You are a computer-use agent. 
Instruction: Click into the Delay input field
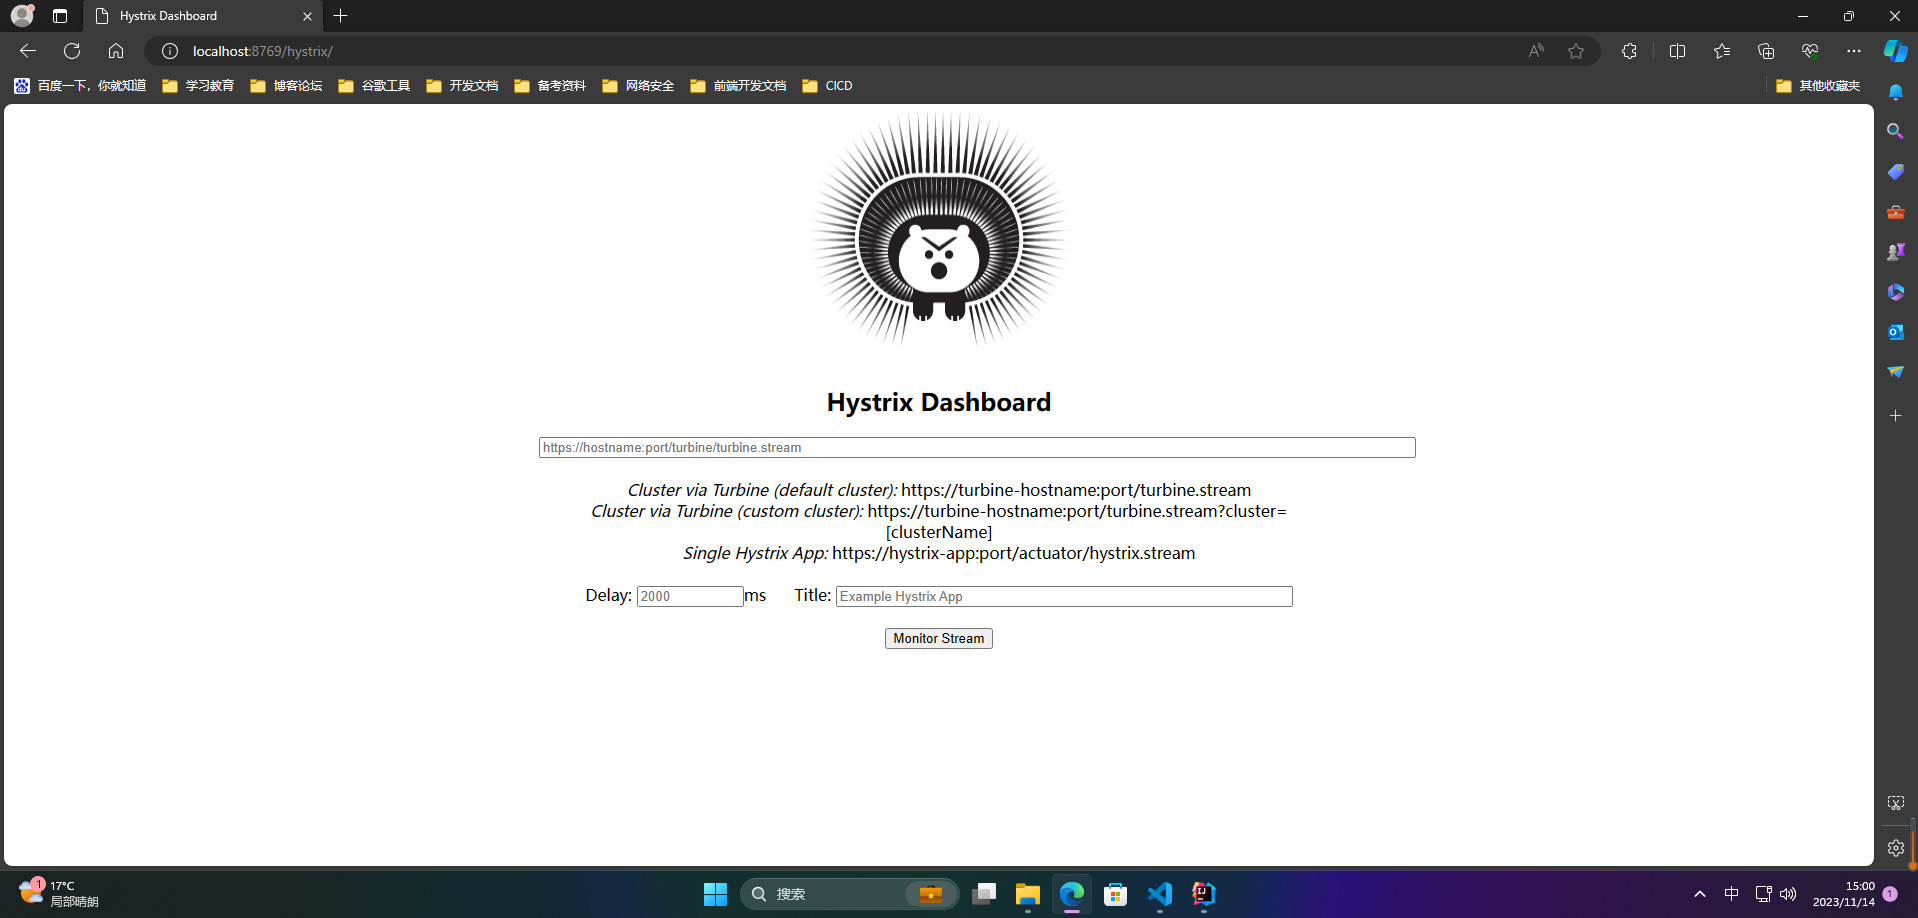tap(690, 596)
